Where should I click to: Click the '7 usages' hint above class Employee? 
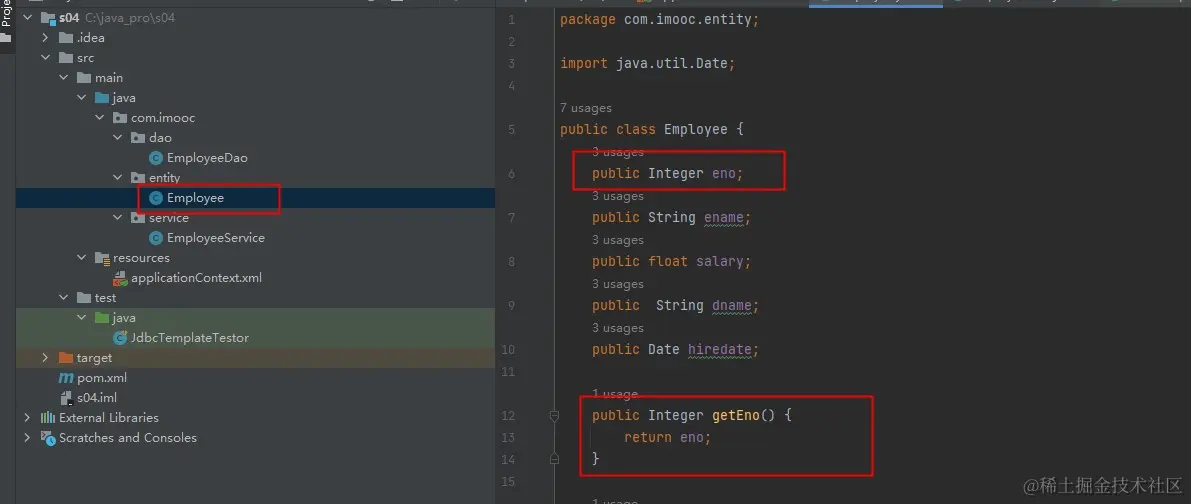(x=586, y=108)
